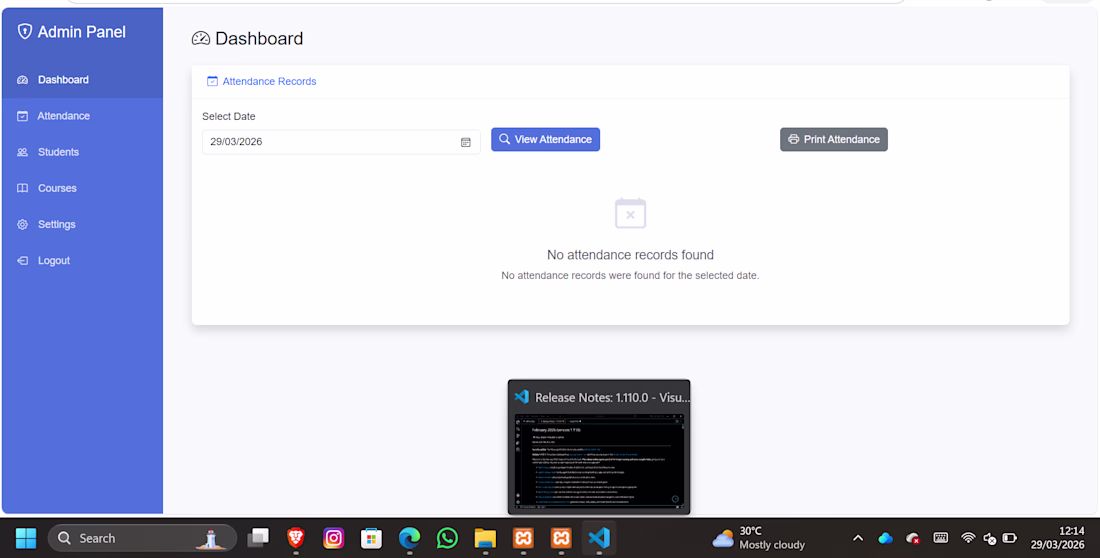Open the weather widget showing 30°C
Image resolution: width=1100 pixels, height=558 pixels.
pos(758,538)
